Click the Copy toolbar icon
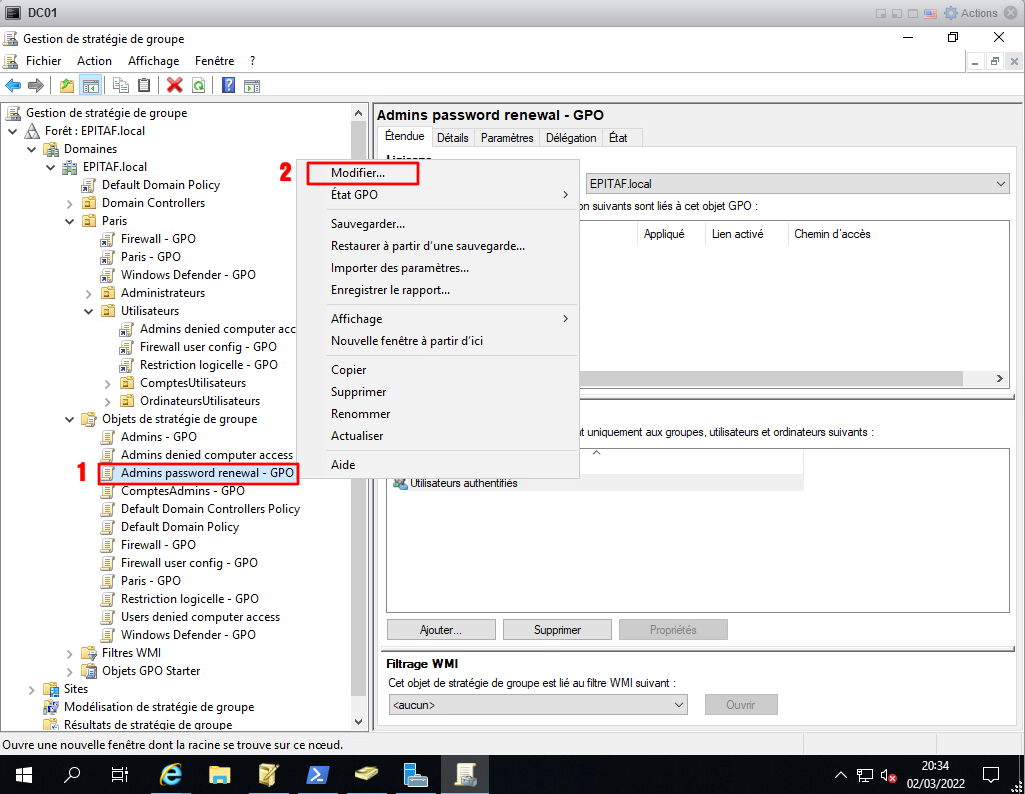This screenshot has height=794, width=1025. 121,86
